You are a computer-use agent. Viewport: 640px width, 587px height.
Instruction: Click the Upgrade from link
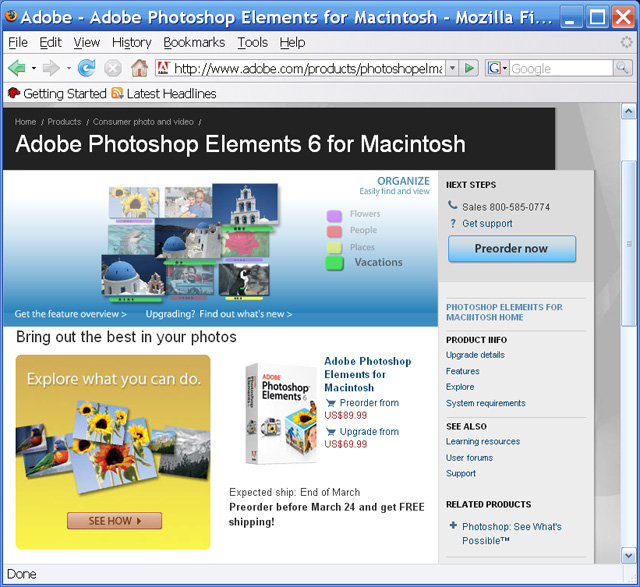point(369,432)
